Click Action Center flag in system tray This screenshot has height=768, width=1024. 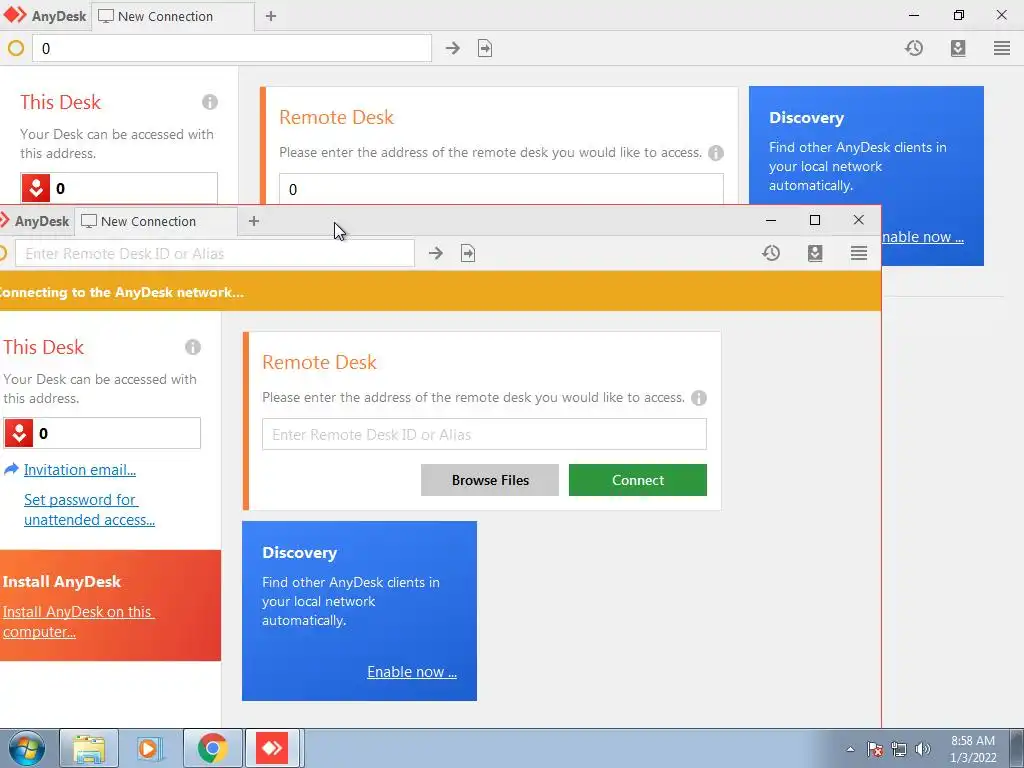pos(875,750)
